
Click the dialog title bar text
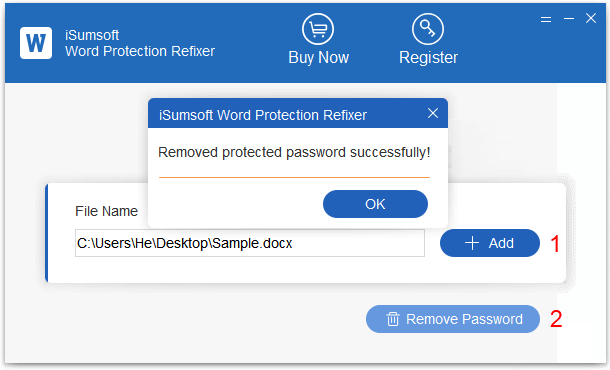click(263, 115)
